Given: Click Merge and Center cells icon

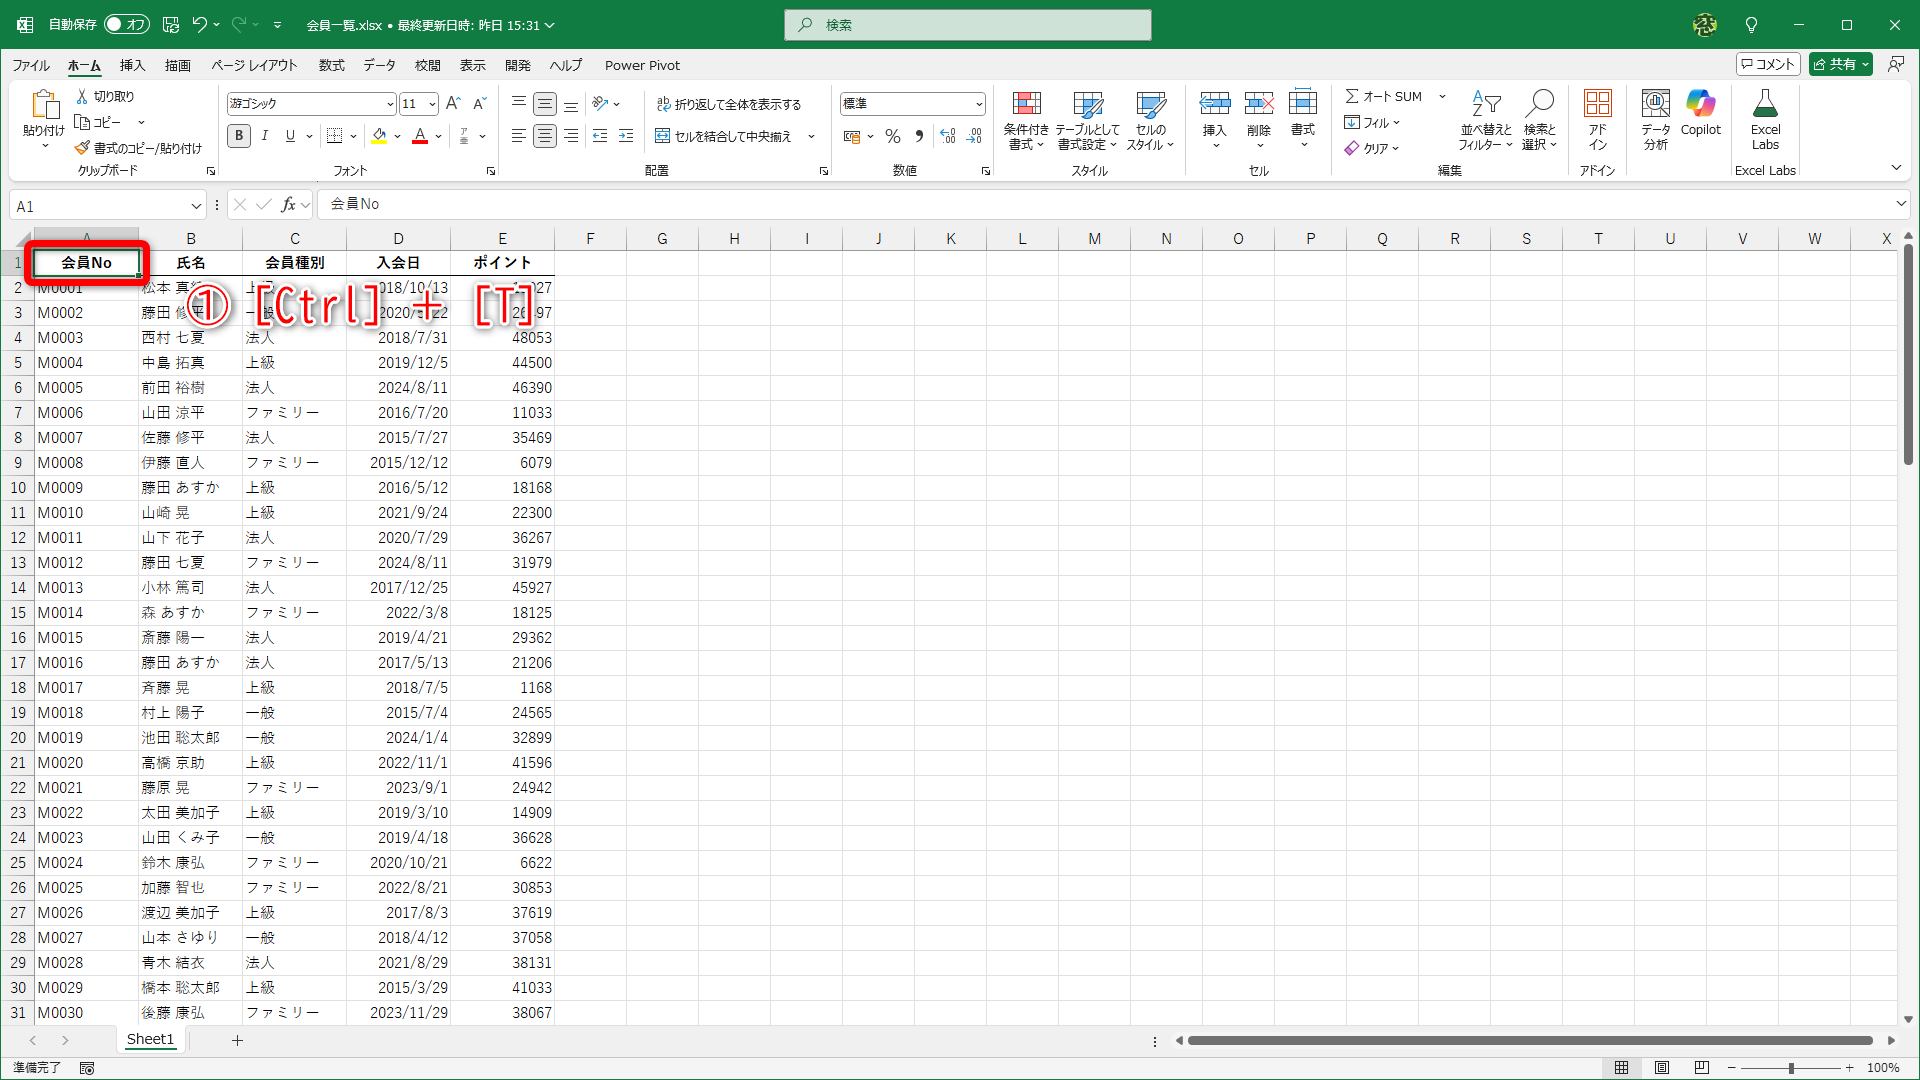Looking at the screenshot, I should tap(662, 136).
